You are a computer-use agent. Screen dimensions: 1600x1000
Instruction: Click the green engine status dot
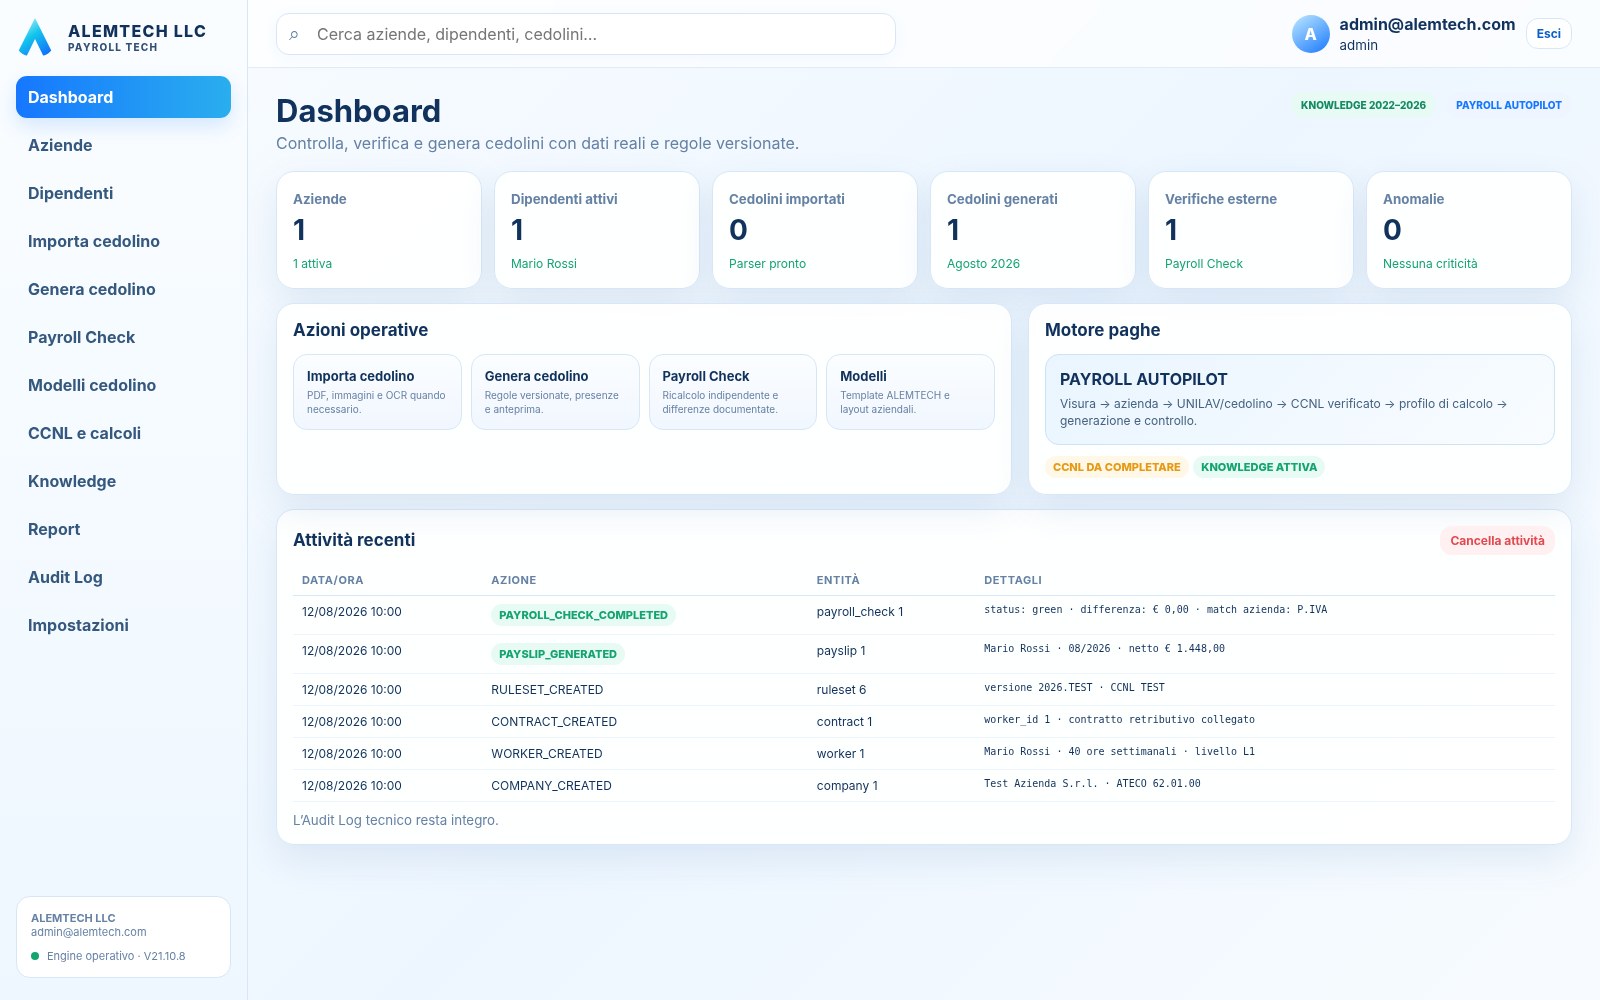(36, 956)
